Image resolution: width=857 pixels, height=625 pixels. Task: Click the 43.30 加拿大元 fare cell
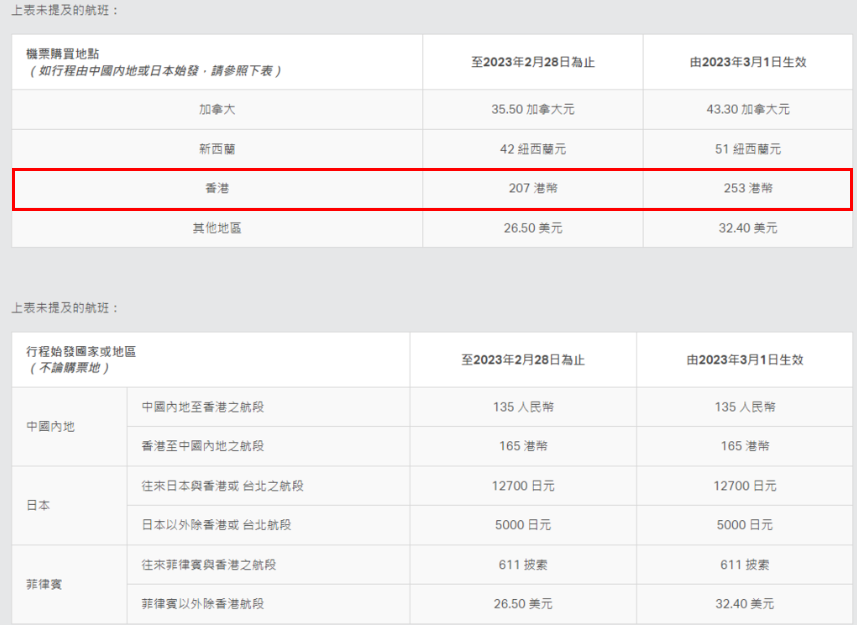point(747,110)
